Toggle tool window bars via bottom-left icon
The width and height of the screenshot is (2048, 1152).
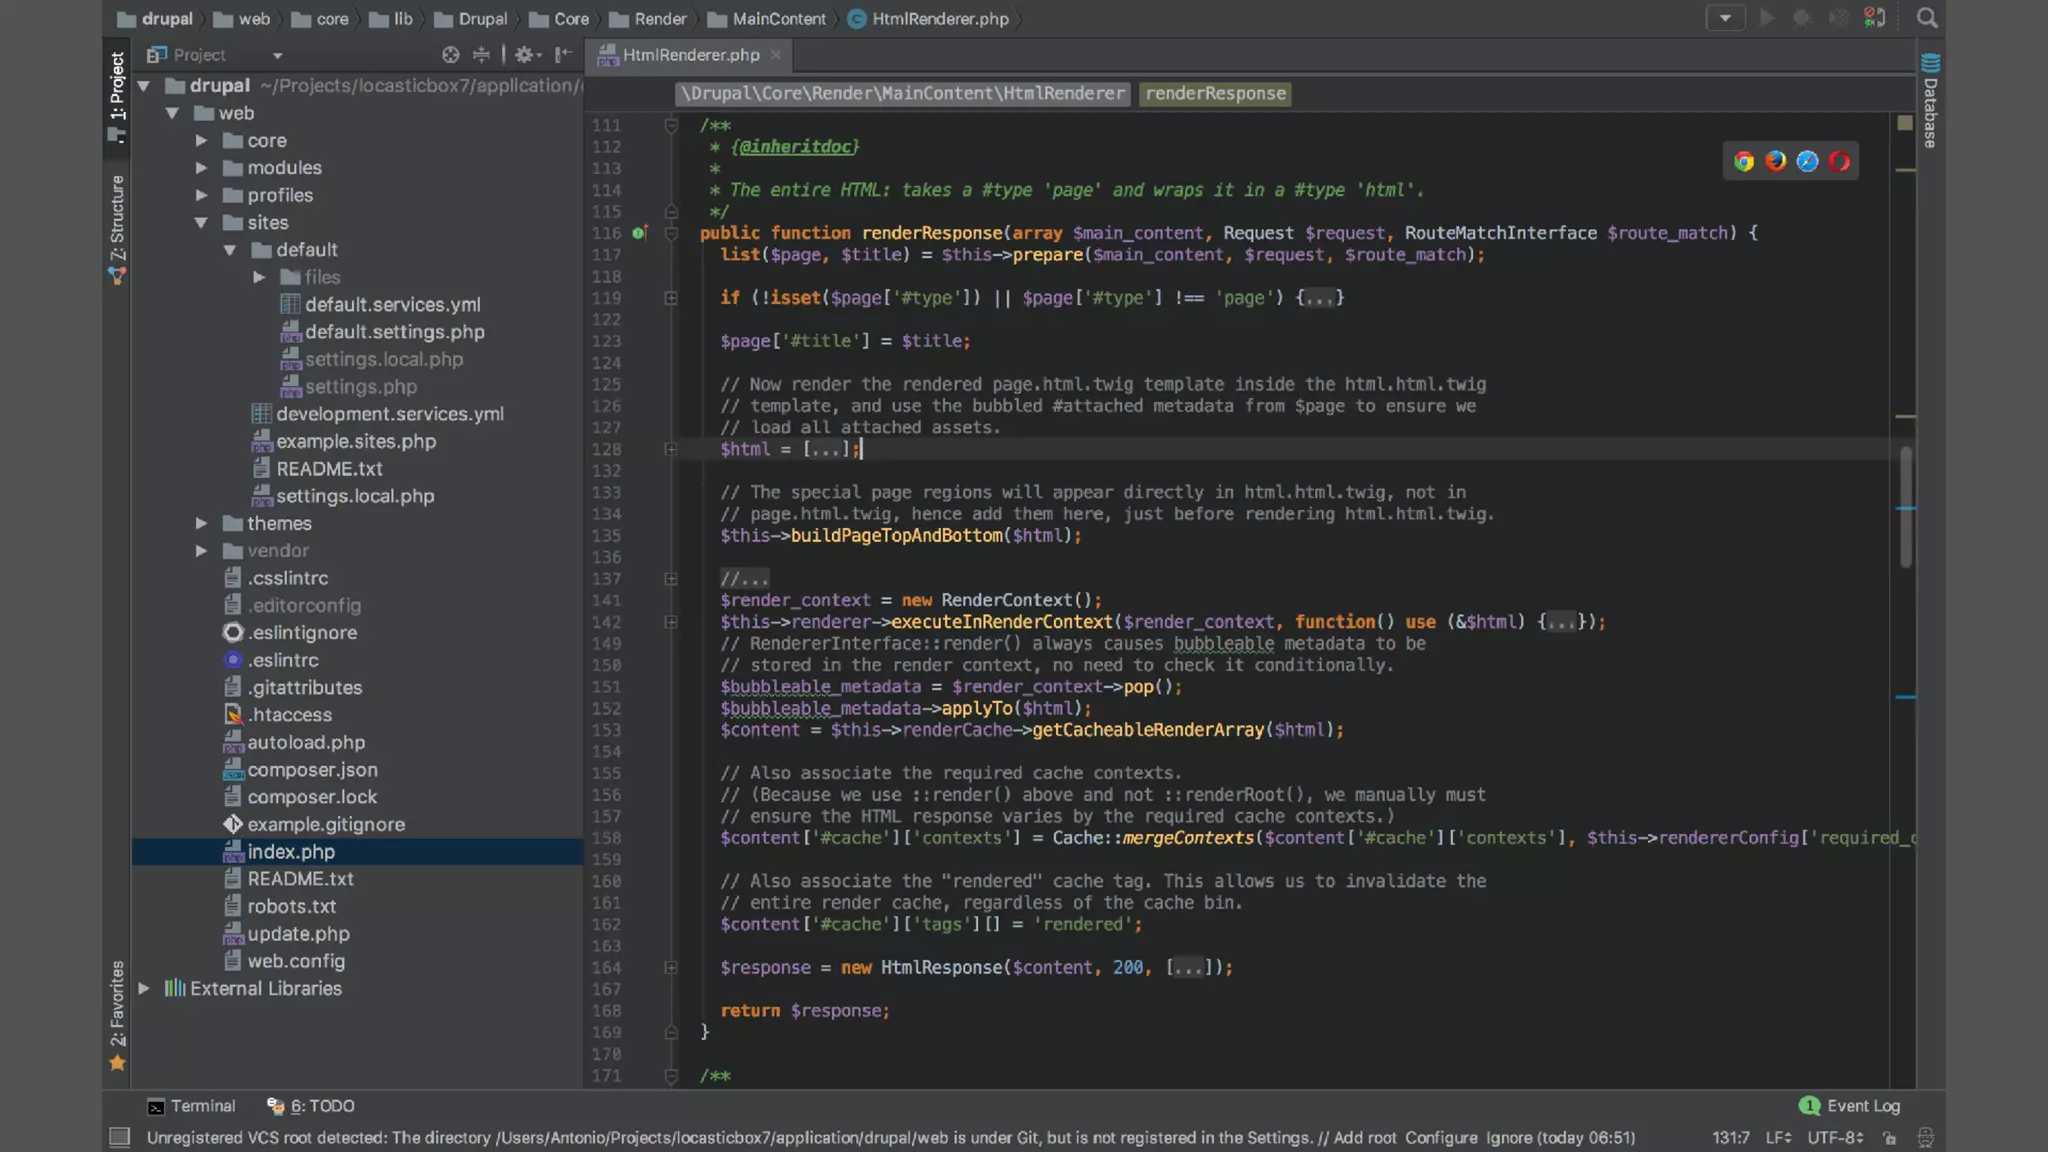click(x=119, y=1137)
